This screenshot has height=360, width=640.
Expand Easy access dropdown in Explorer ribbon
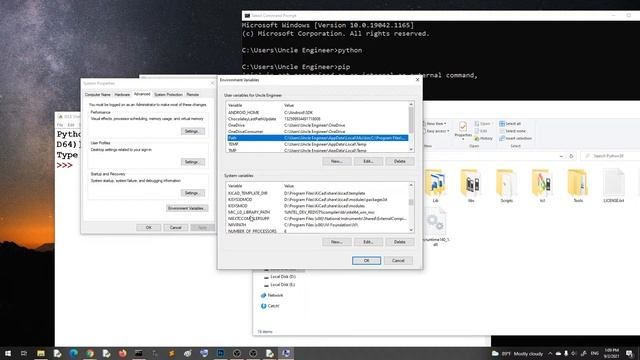436,131
